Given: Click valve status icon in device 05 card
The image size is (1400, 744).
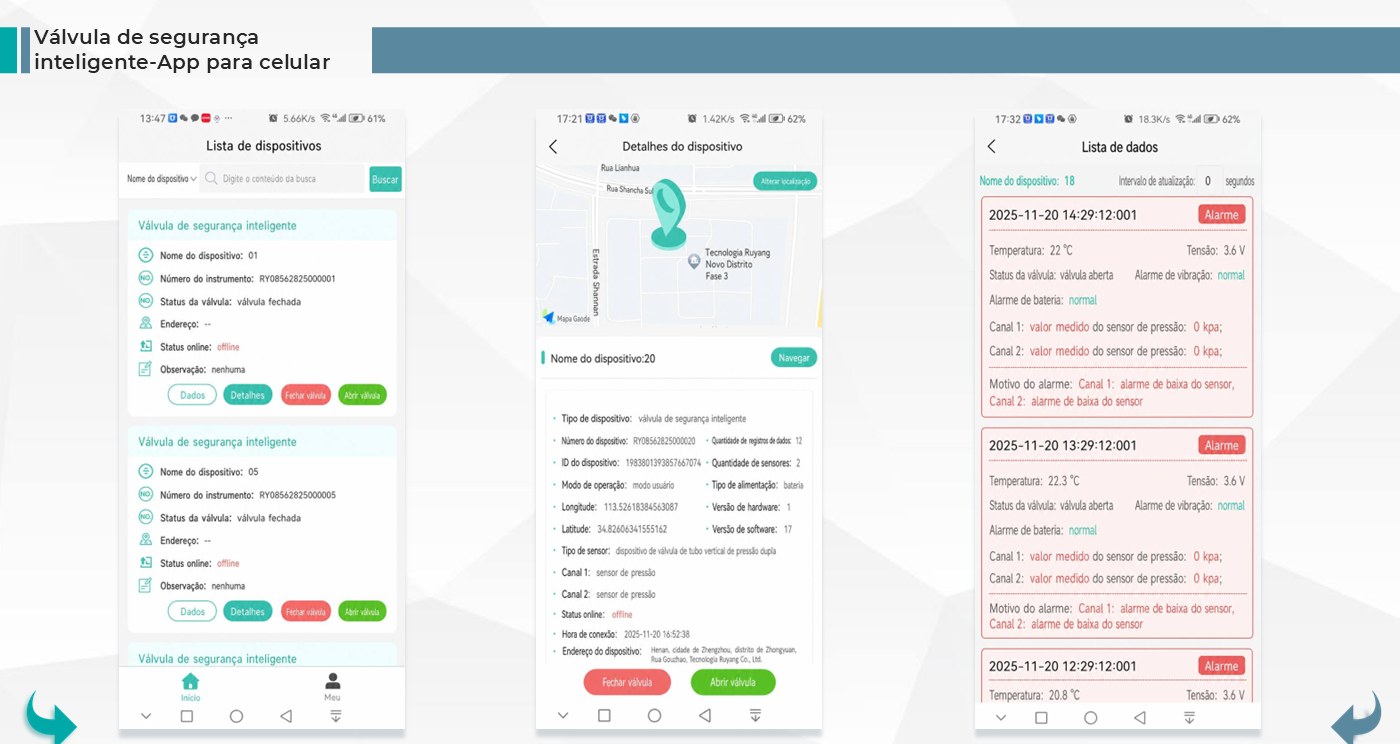Looking at the screenshot, I should [x=145, y=517].
